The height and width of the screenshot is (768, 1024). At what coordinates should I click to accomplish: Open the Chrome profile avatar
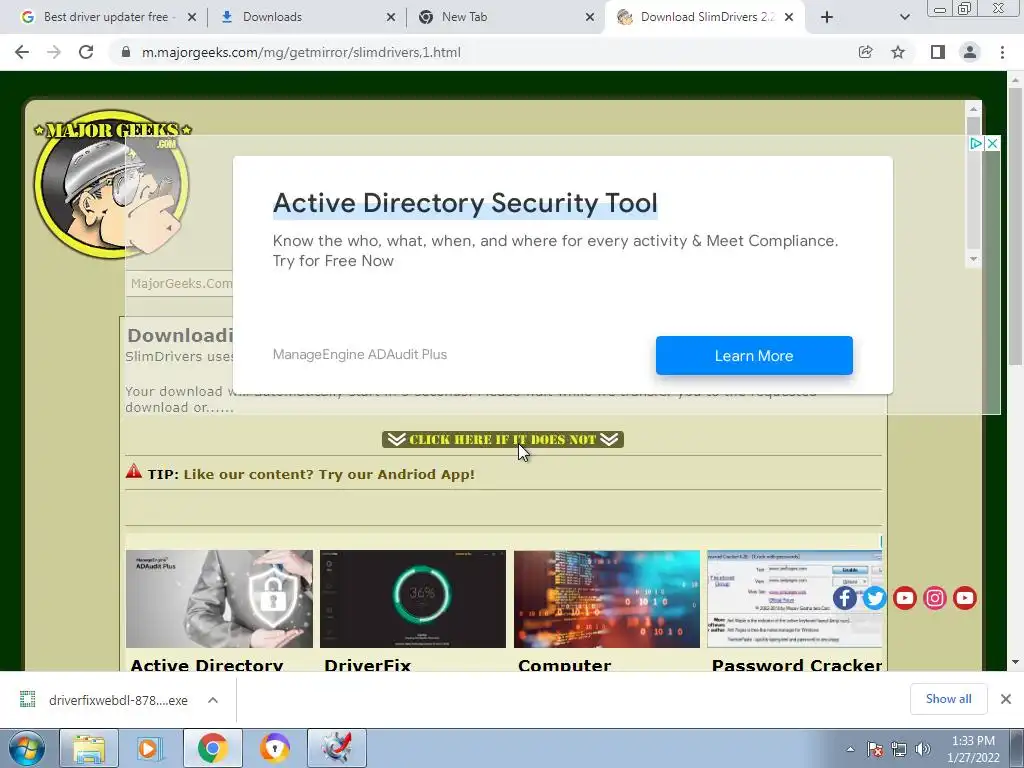click(x=970, y=52)
